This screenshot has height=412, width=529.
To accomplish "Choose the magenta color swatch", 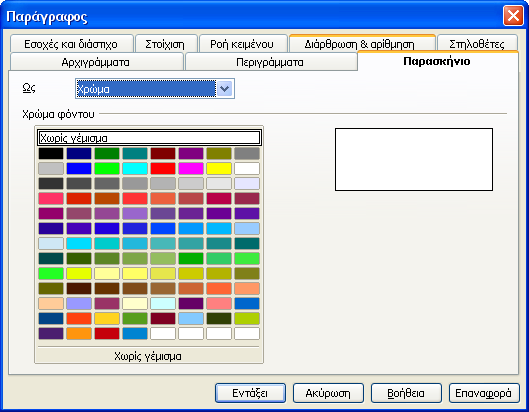I will point(191,168).
